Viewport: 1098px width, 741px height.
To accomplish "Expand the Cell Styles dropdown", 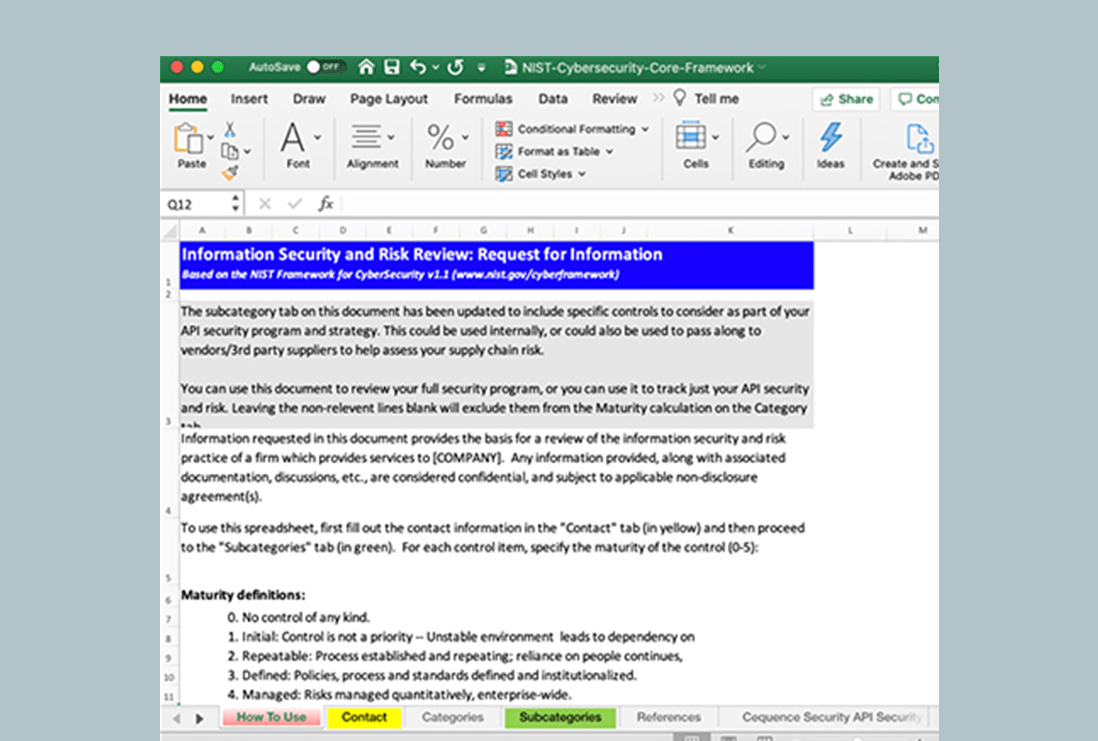I will 542,174.
